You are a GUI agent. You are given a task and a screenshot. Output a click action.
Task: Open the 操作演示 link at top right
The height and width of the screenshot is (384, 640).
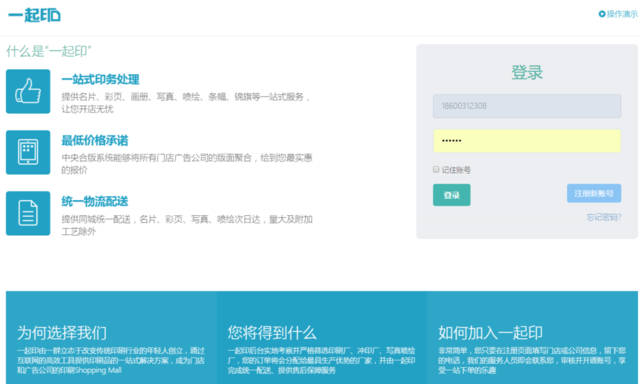click(x=618, y=14)
